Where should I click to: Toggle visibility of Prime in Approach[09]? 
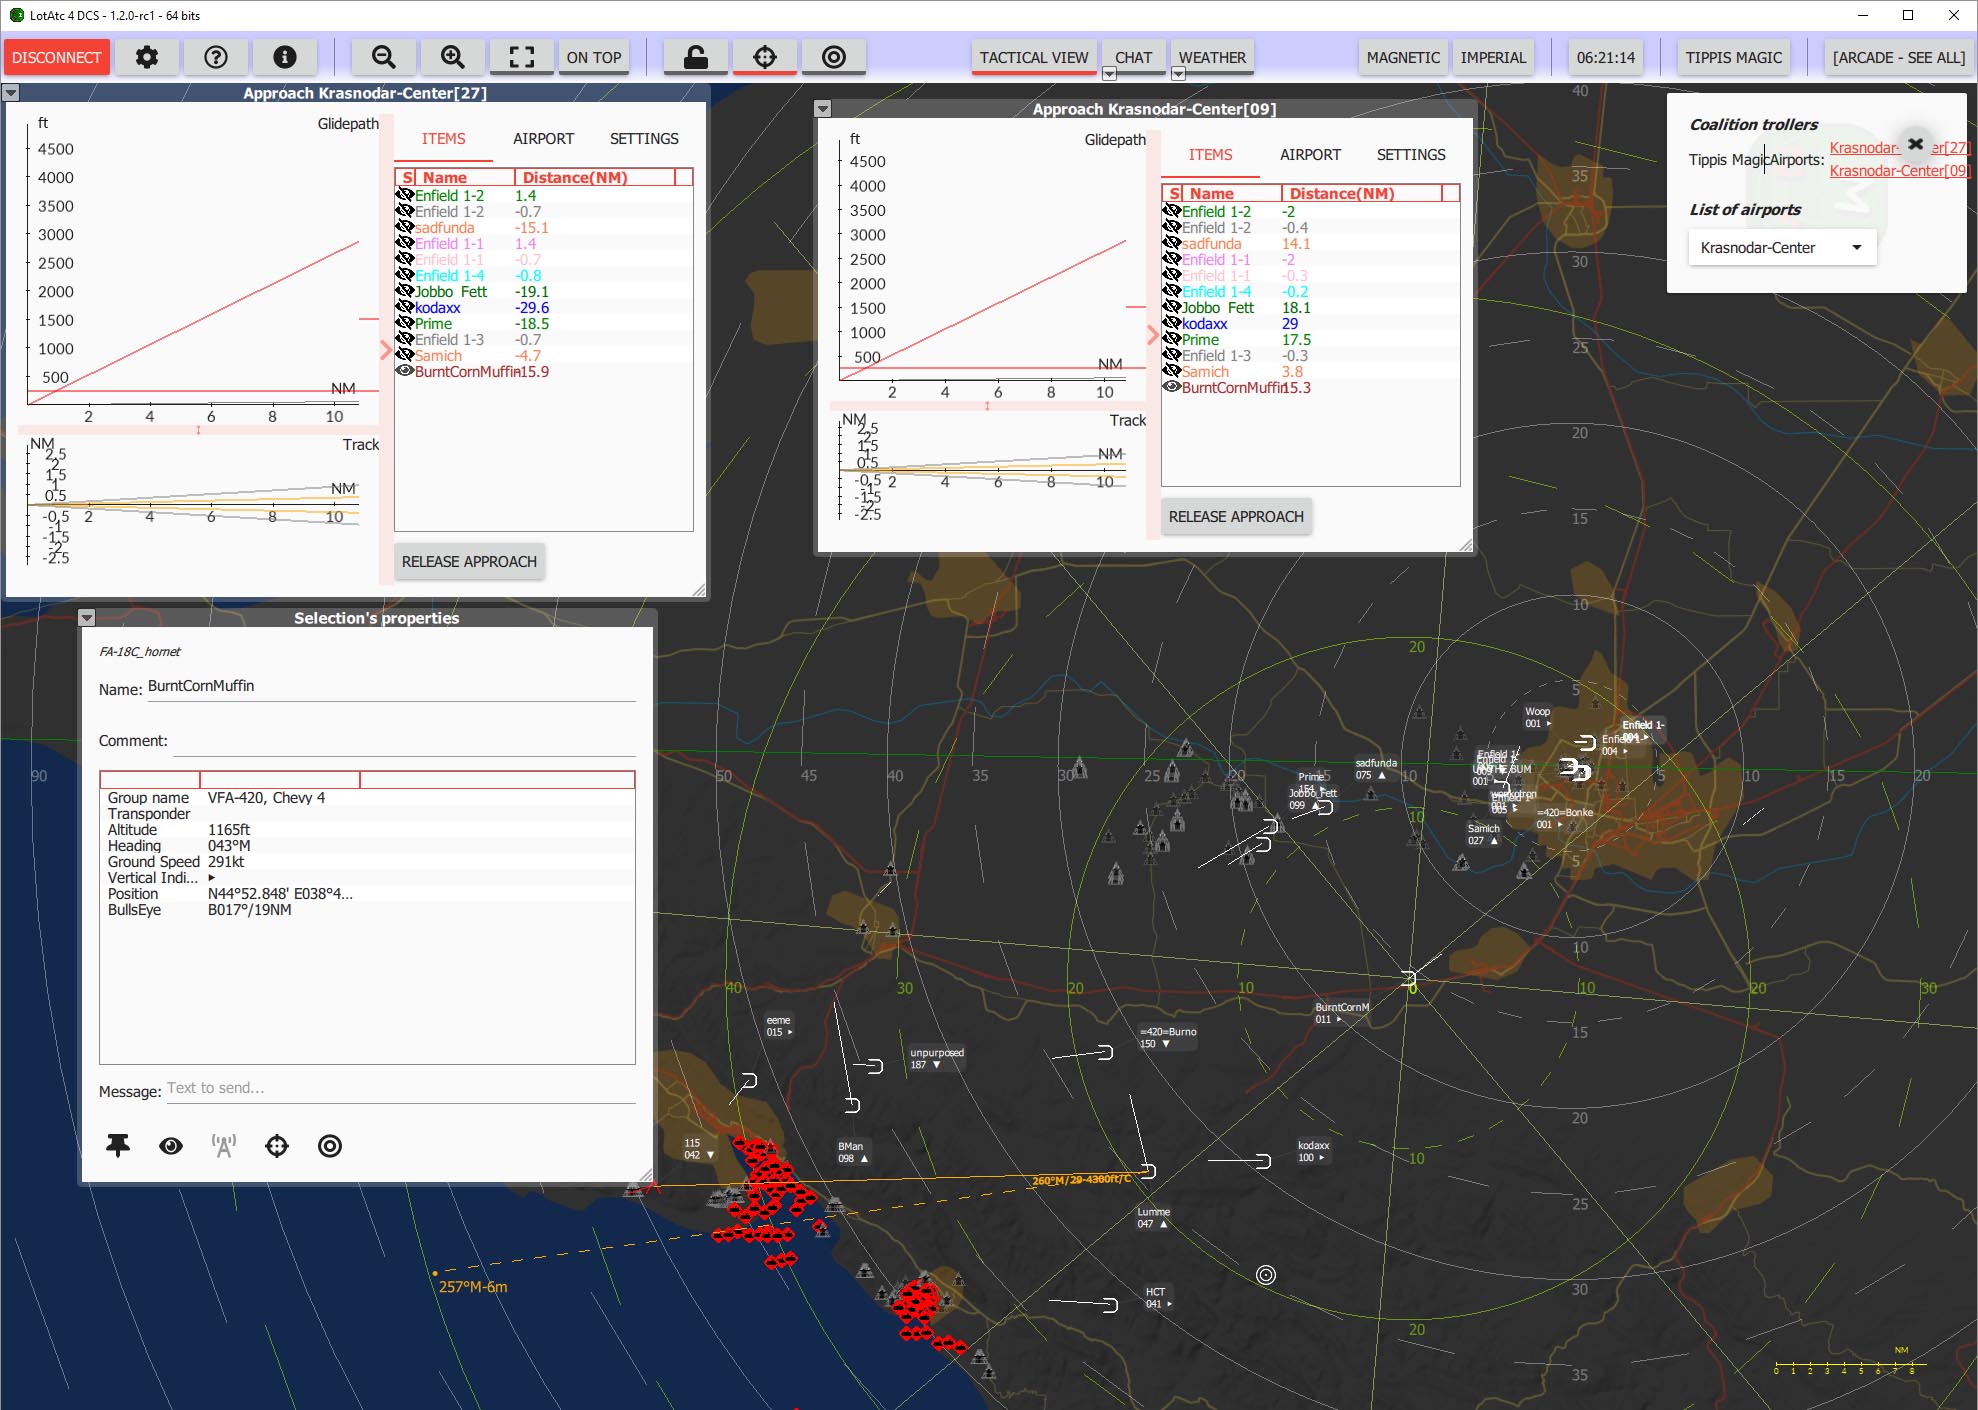[1171, 339]
